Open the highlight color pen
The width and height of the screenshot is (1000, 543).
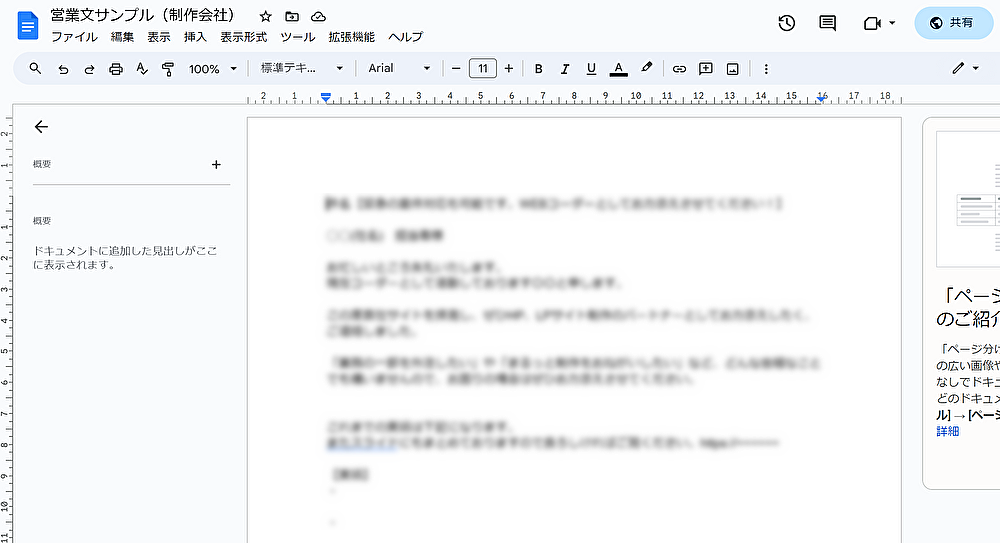(x=647, y=68)
